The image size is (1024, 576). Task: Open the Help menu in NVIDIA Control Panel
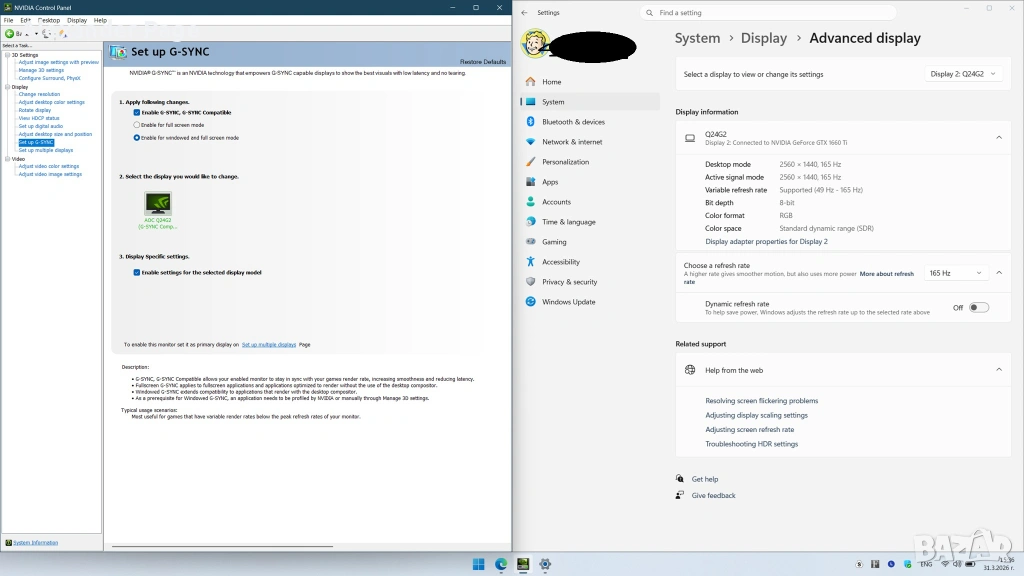[x=100, y=20]
